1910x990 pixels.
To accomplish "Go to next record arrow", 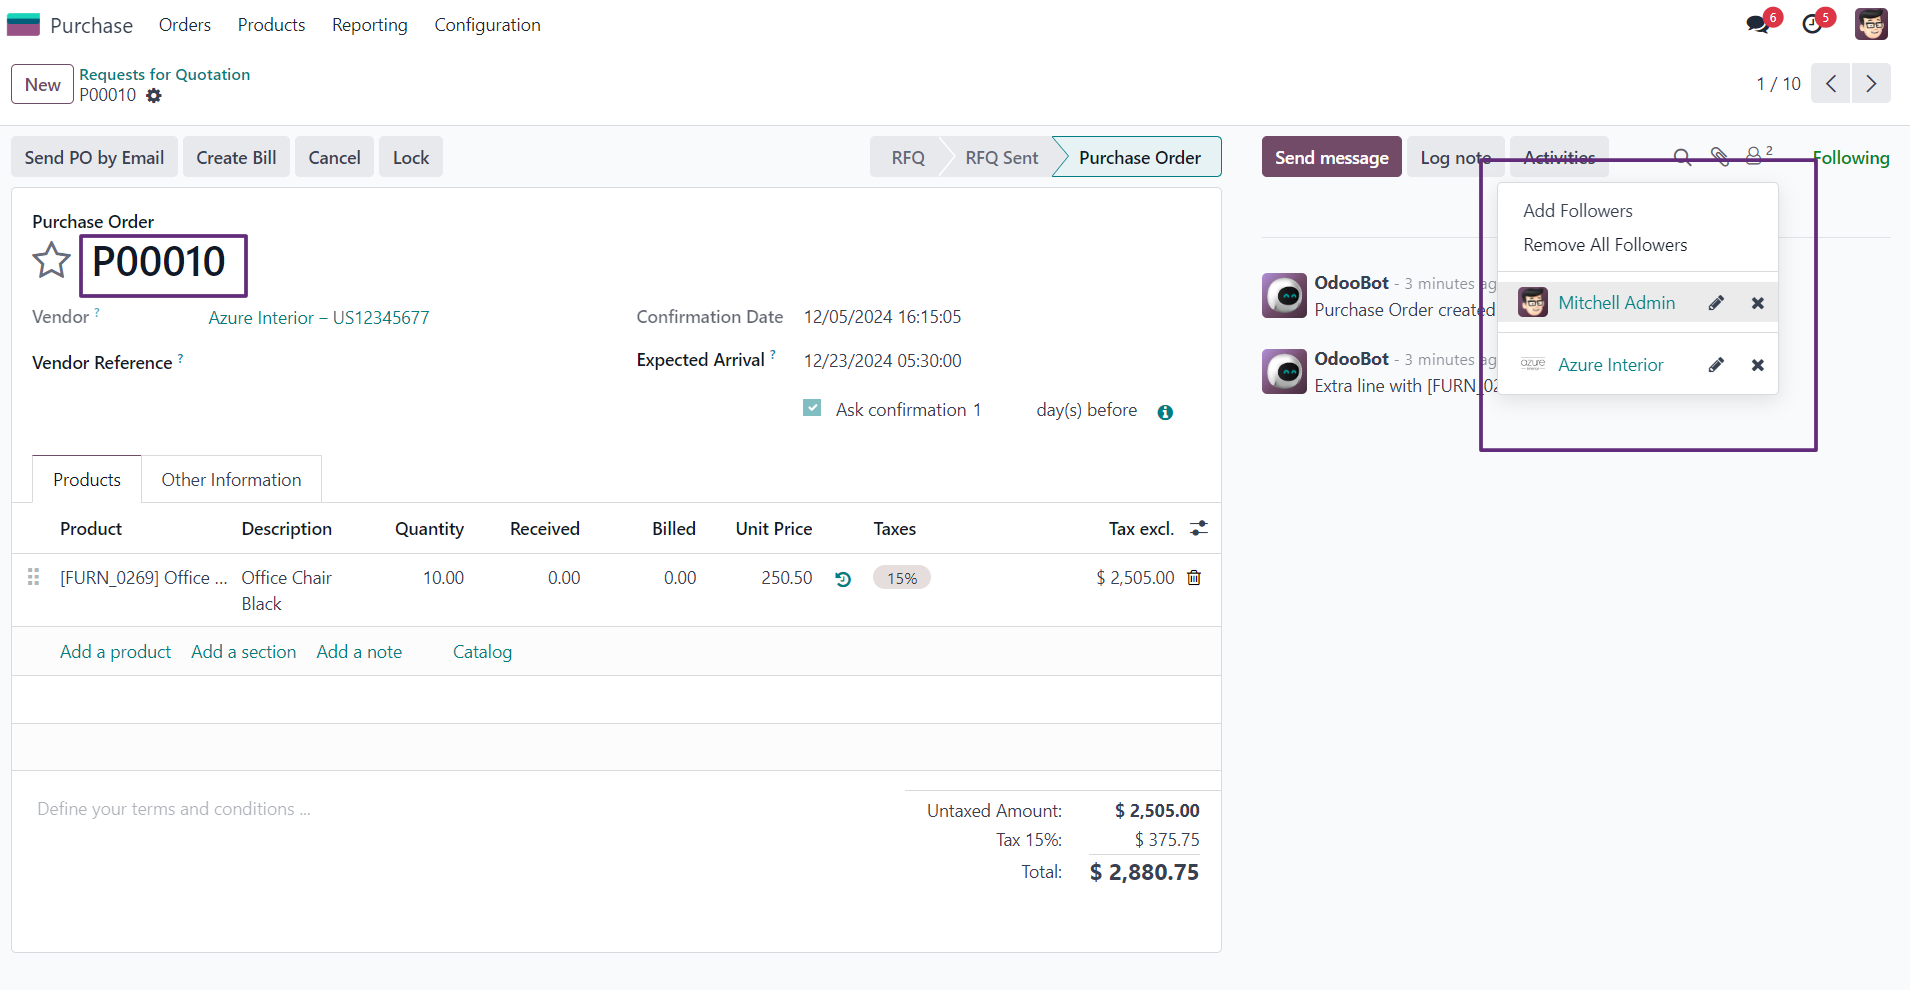I will [x=1871, y=84].
